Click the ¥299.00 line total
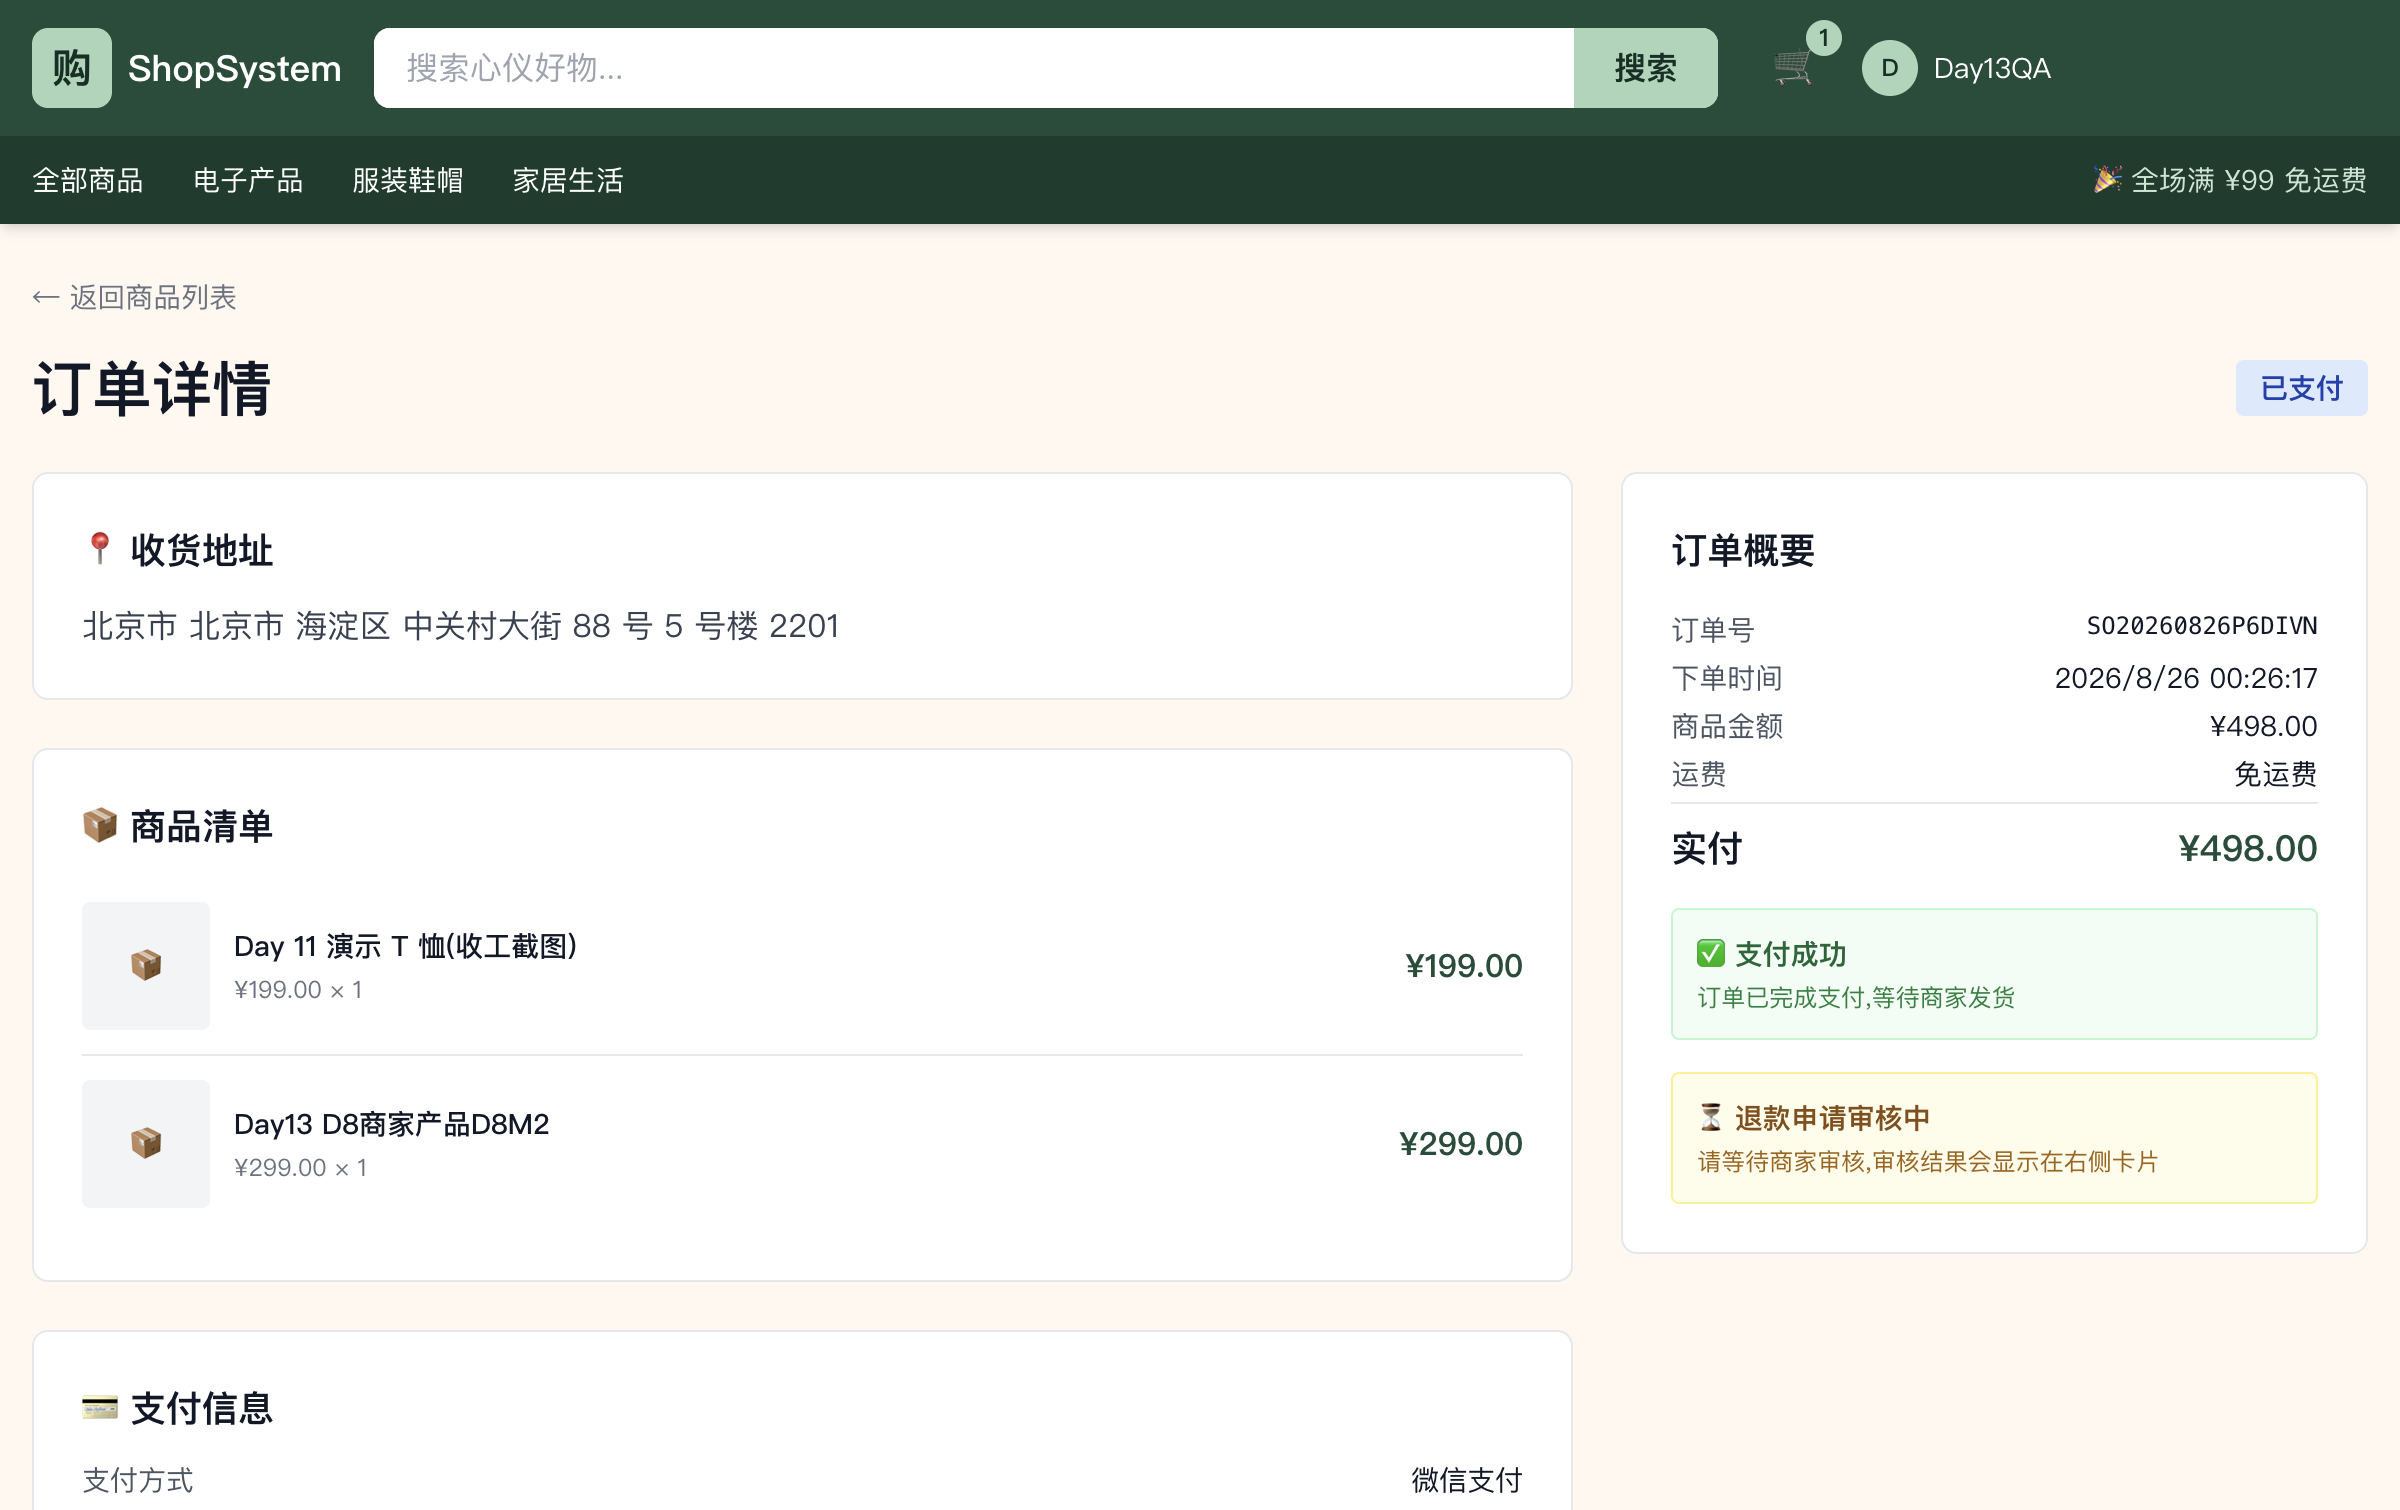Screen dimensions: 2400x1510 1460,1143
